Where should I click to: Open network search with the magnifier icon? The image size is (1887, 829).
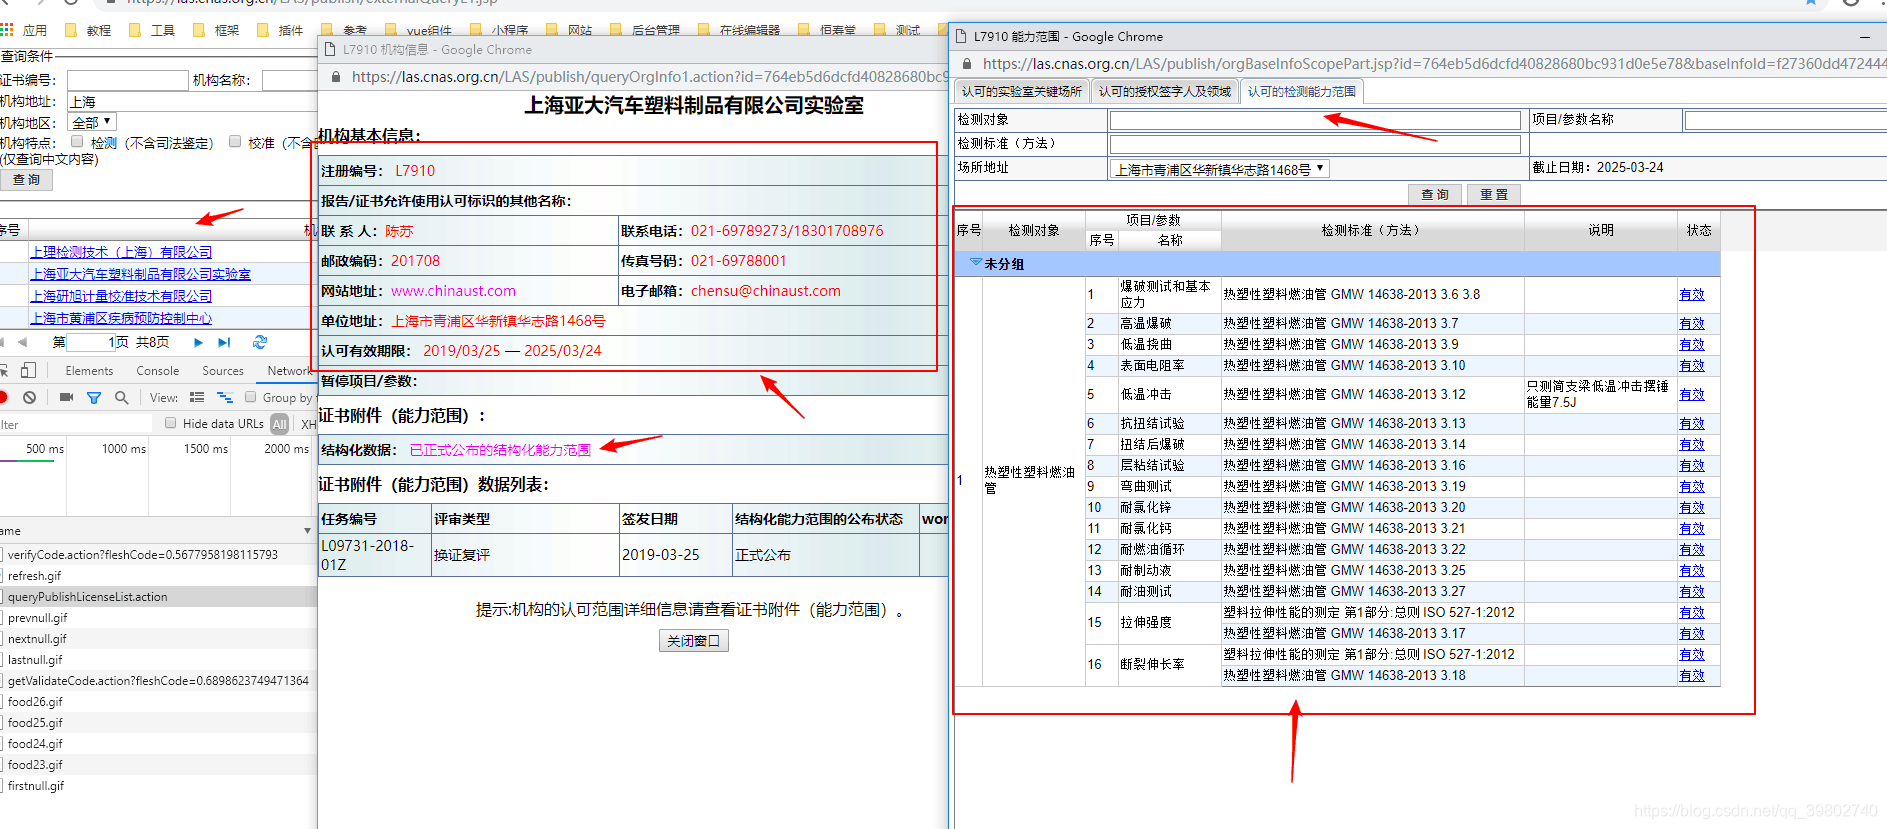pyautogui.click(x=122, y=397)
